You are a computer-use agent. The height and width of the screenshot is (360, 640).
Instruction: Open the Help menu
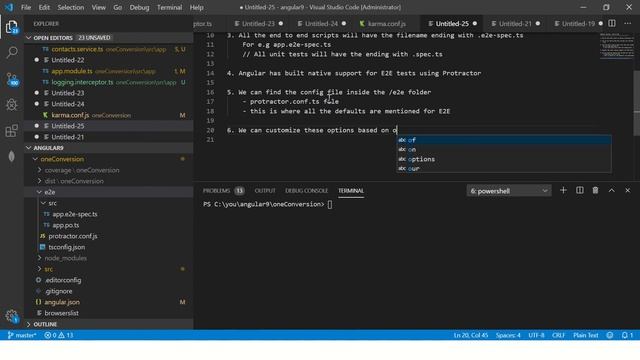(196, 7)
